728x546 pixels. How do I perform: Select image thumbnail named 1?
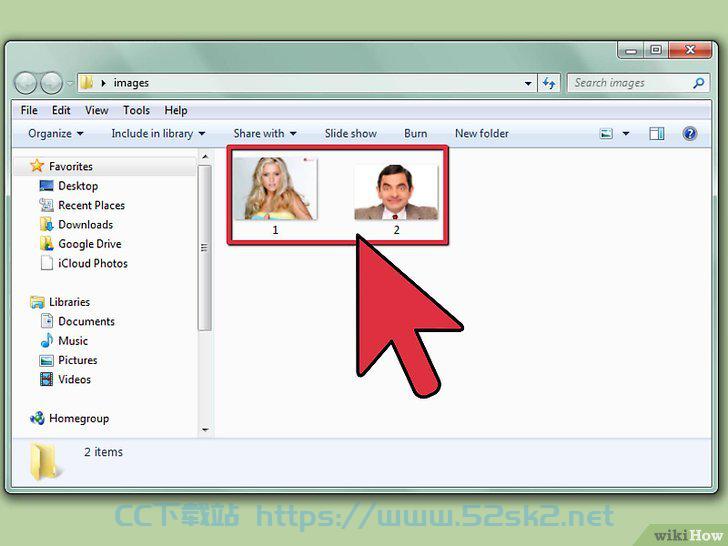click(276, 188)
